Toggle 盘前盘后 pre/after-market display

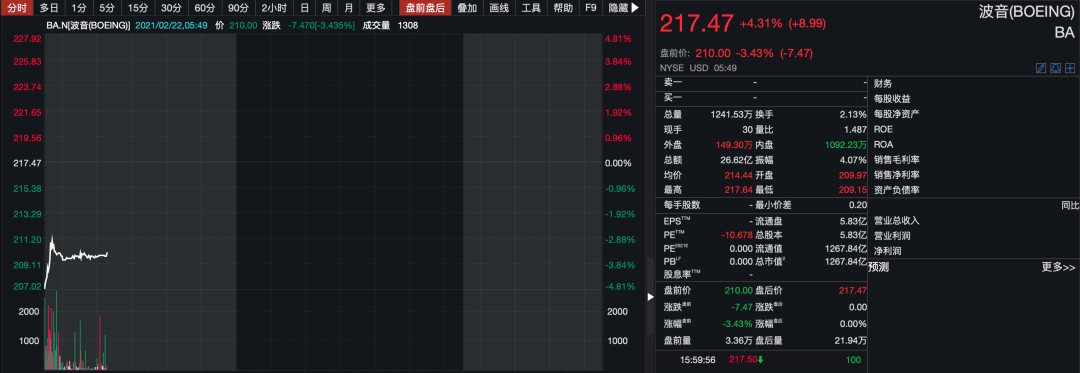pos(426,8)
